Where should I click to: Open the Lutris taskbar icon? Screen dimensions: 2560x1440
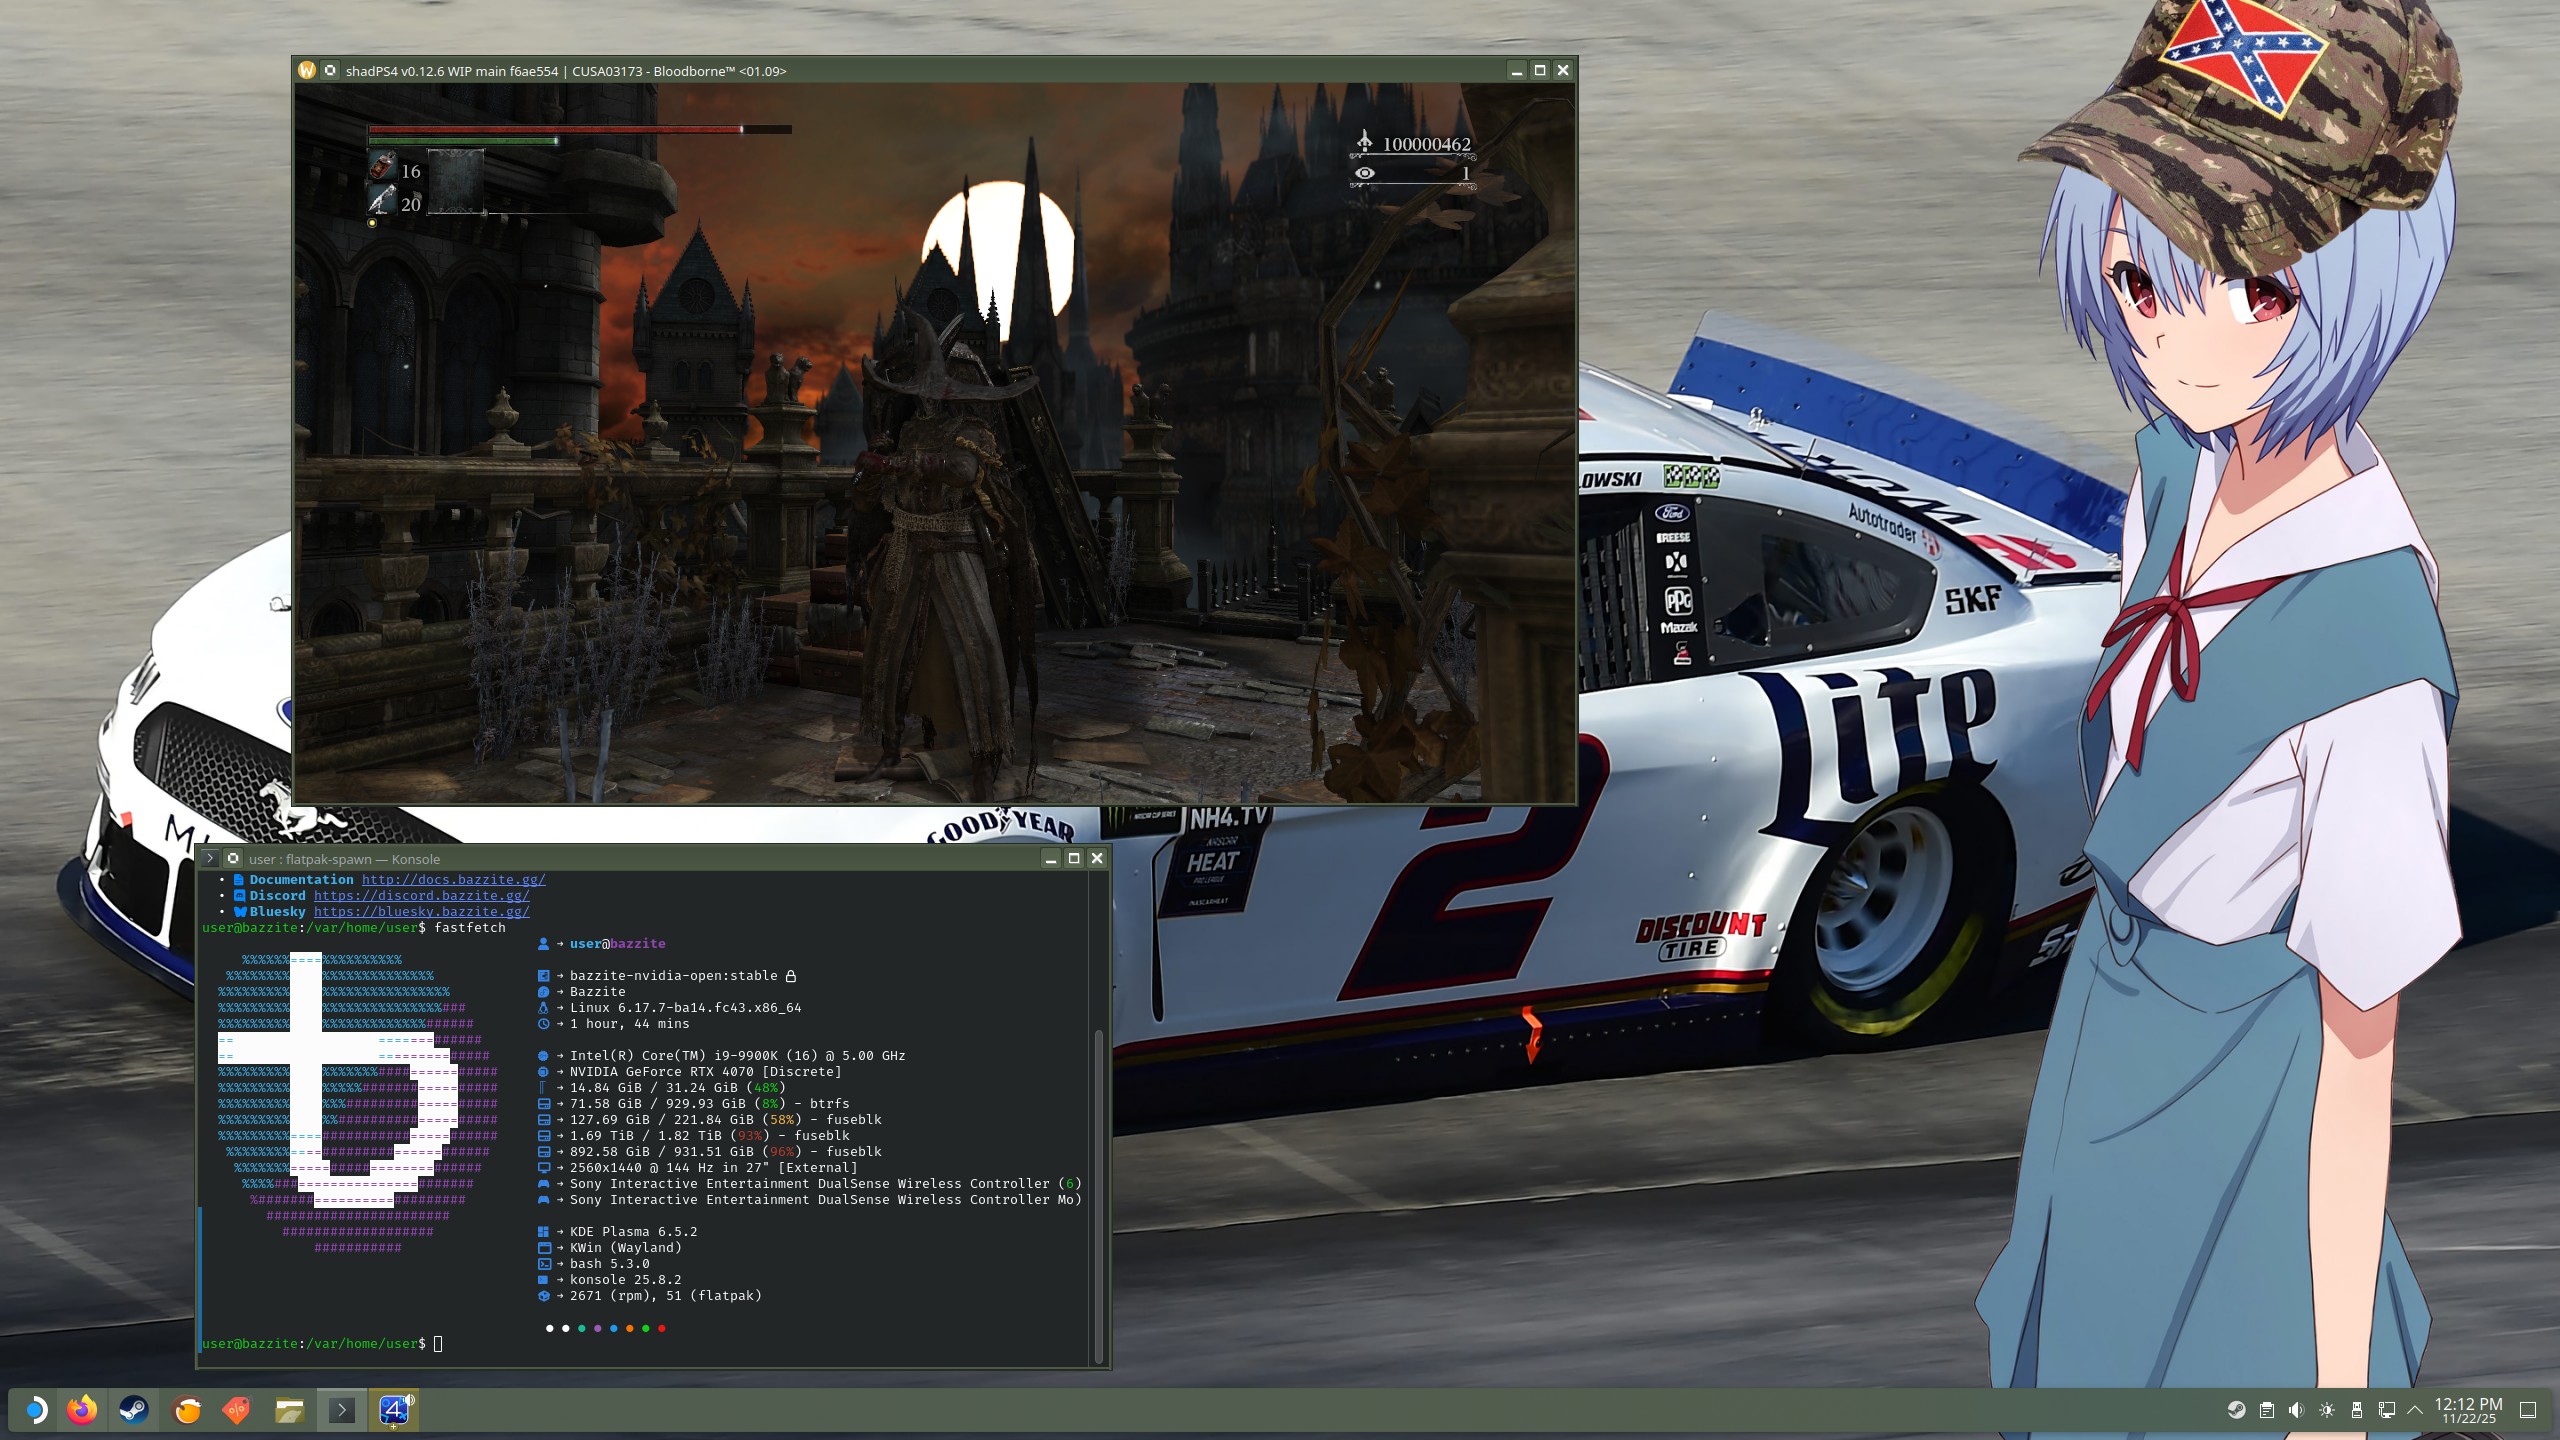tap(187, 1410)
